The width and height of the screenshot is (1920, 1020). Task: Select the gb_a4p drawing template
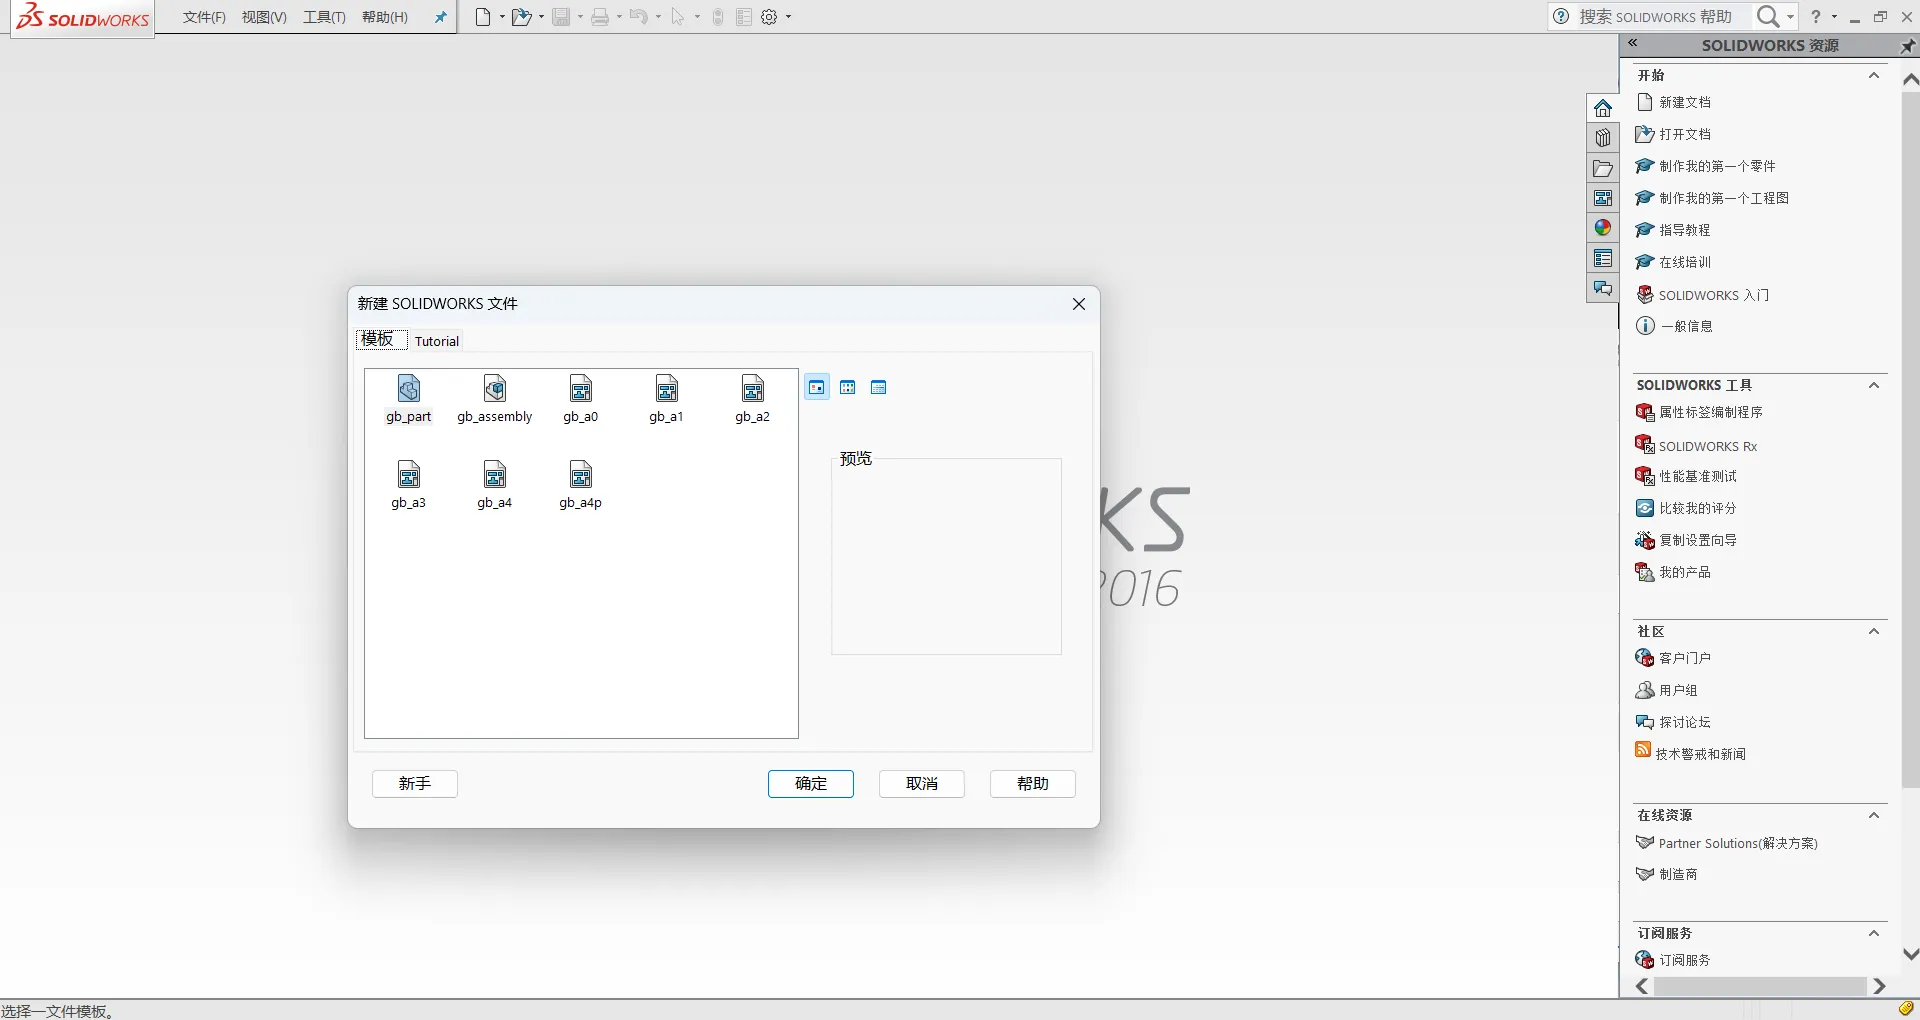pyautogui.click(x=581, y=485)
